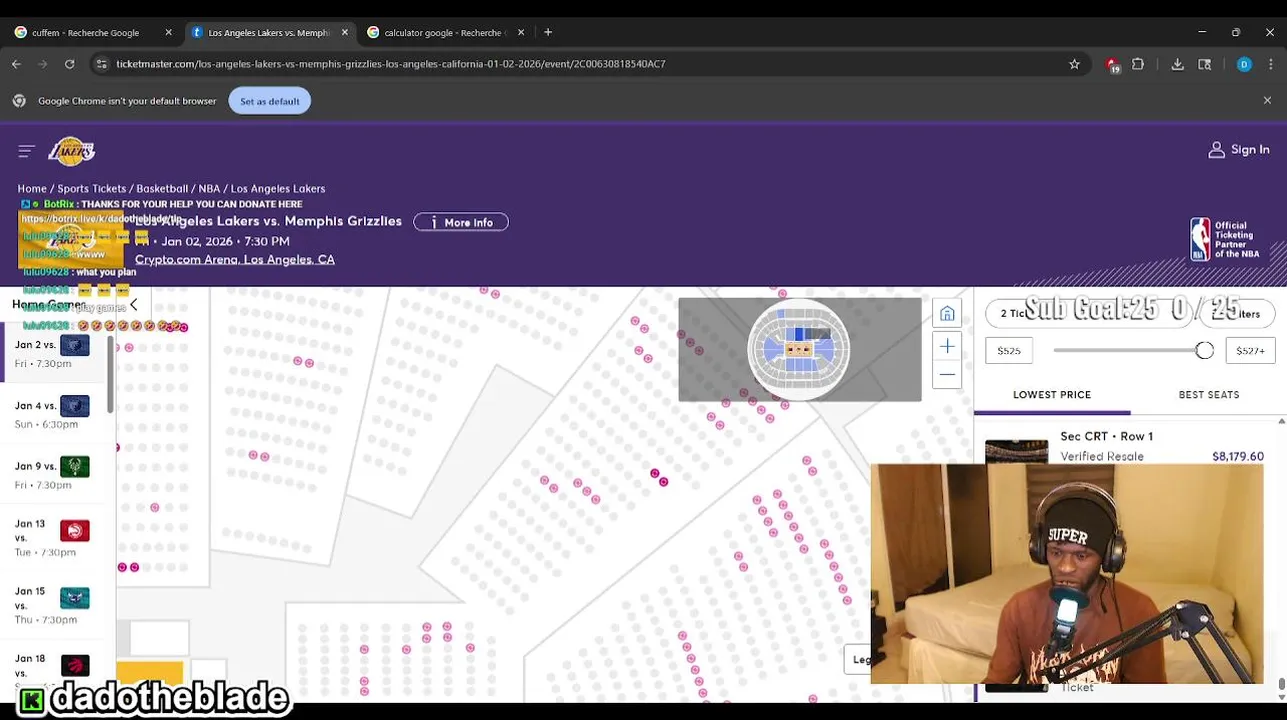
Task: Dismiss the default browser notification bar
Action: coord(1267,101)
